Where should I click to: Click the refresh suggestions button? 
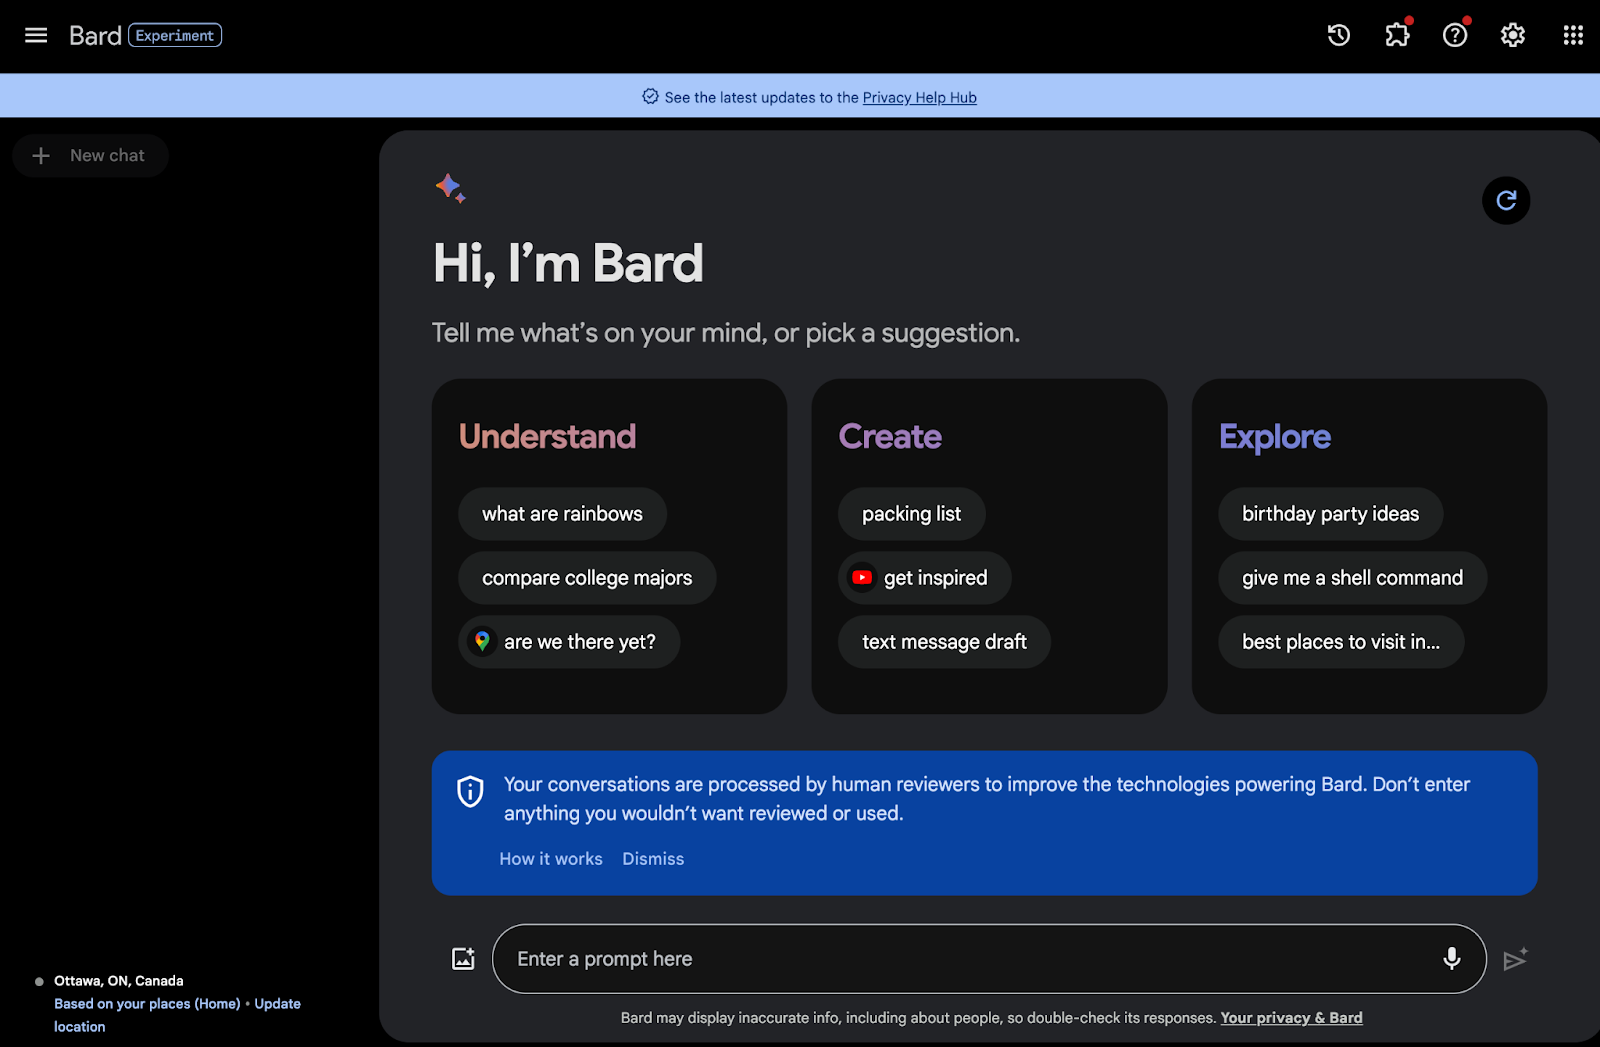click(1506, 200)
